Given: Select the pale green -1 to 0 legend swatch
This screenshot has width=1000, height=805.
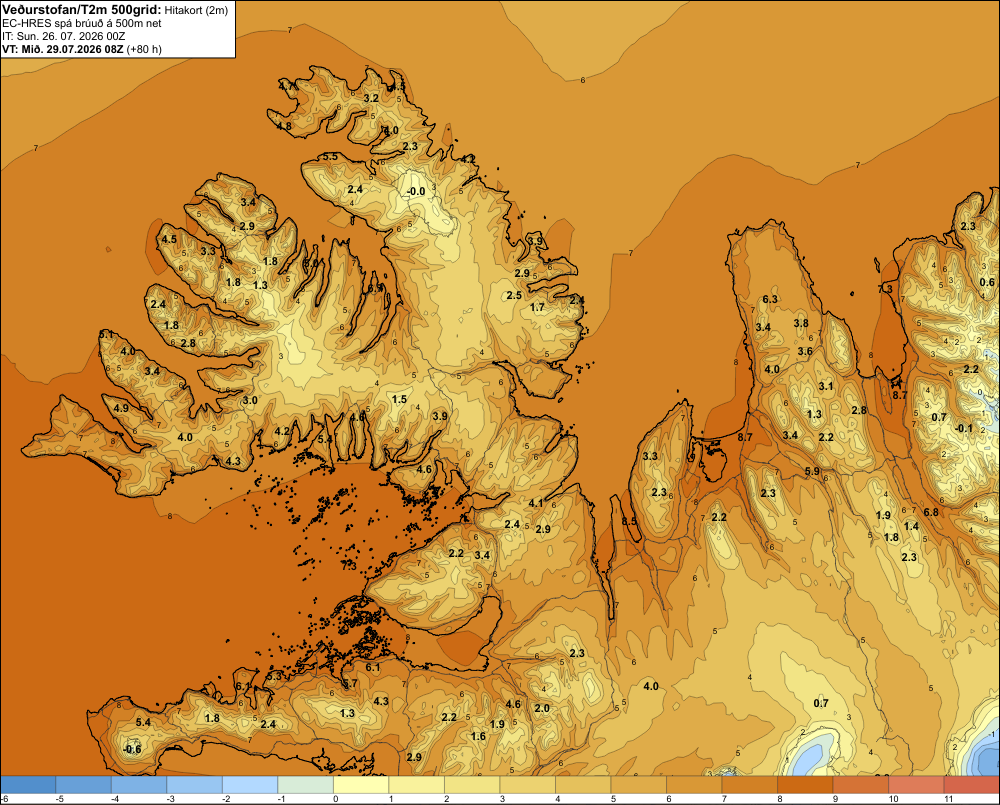Looking at the screenshot, I should click(306, 785).
